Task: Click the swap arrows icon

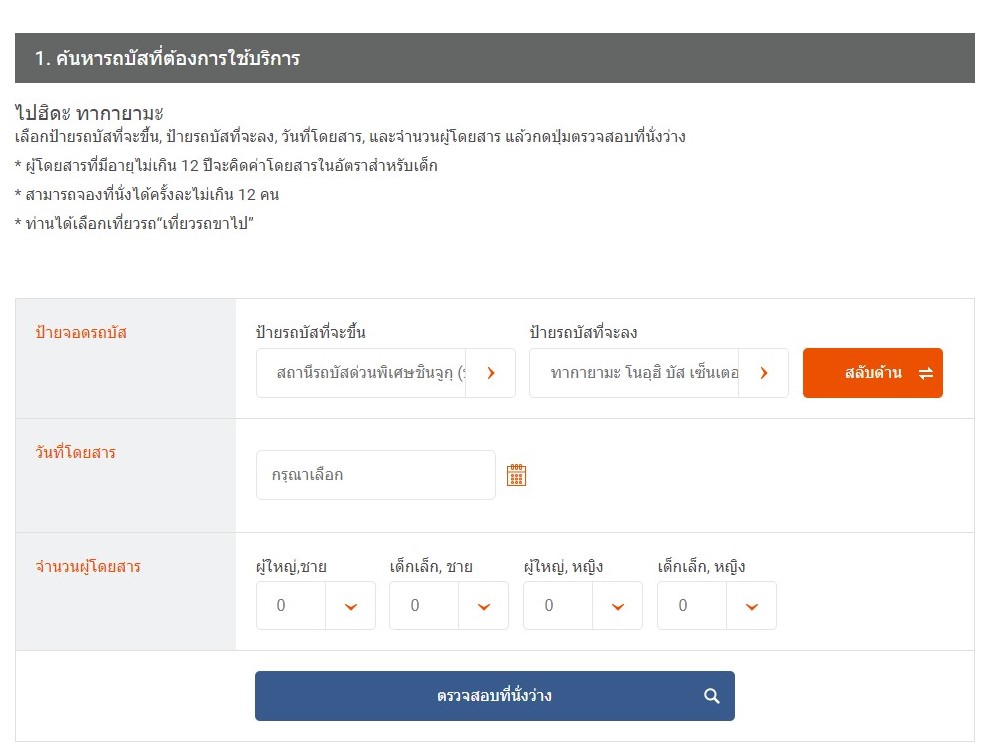Action: tap(925, 374)
